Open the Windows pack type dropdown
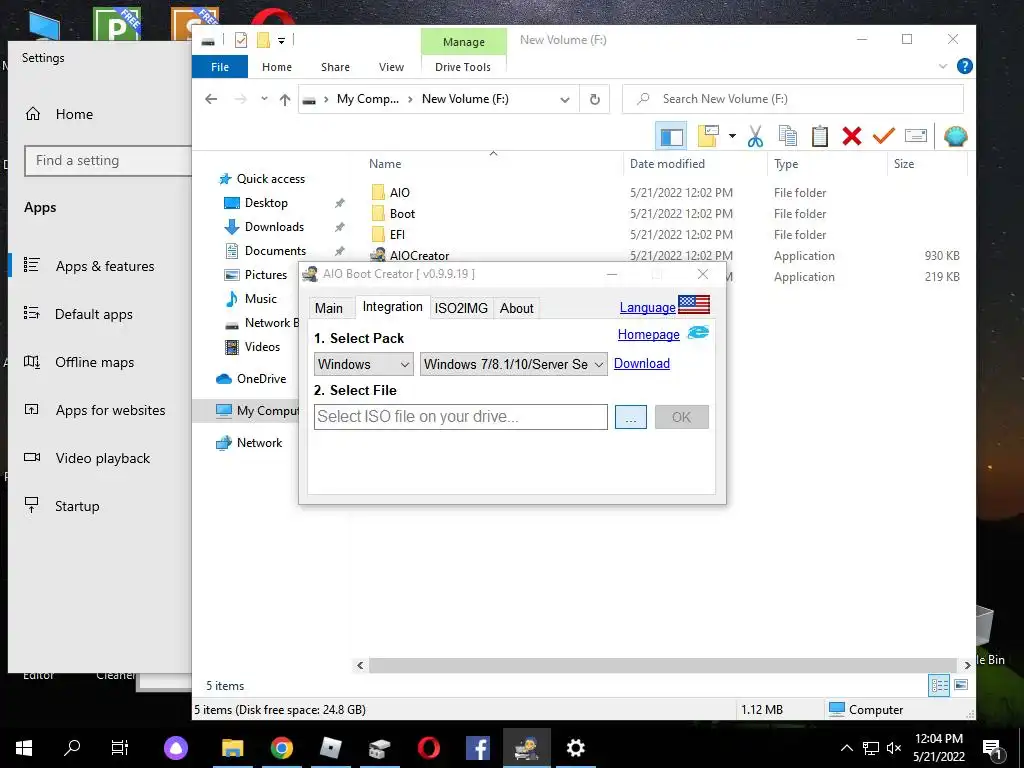Screen dimensions: 1024x768 click(x=363, y=364)
